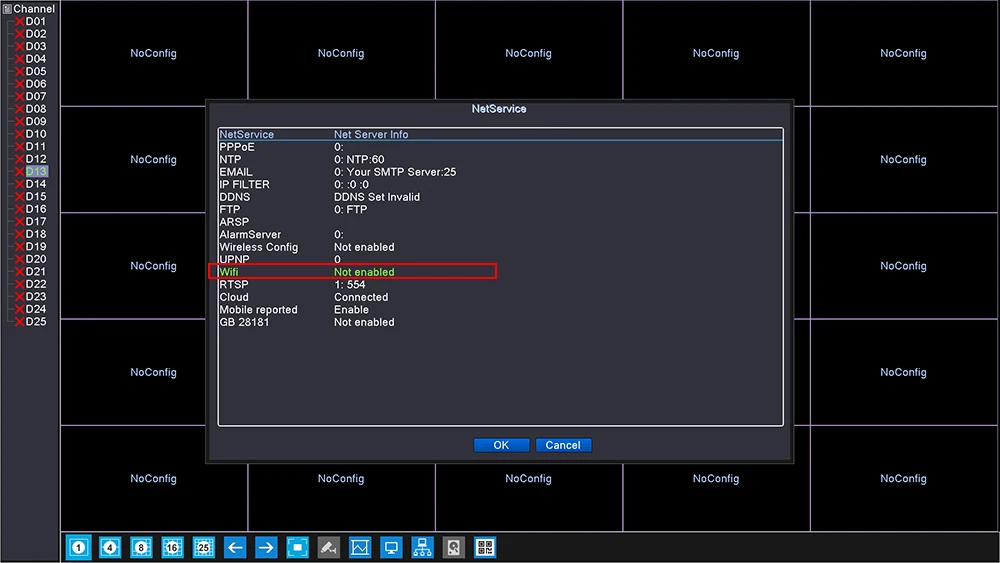Select channel D20 in tree
The width and height of the screenshot is (1000, 563).
(36, 259)
